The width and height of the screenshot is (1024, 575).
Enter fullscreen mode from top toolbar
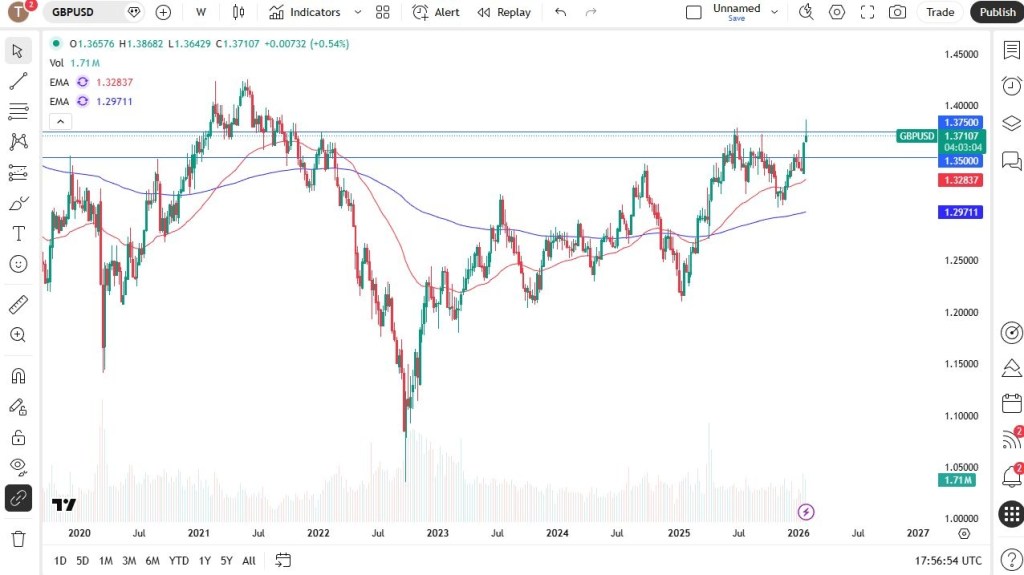(x=867, y=12)
